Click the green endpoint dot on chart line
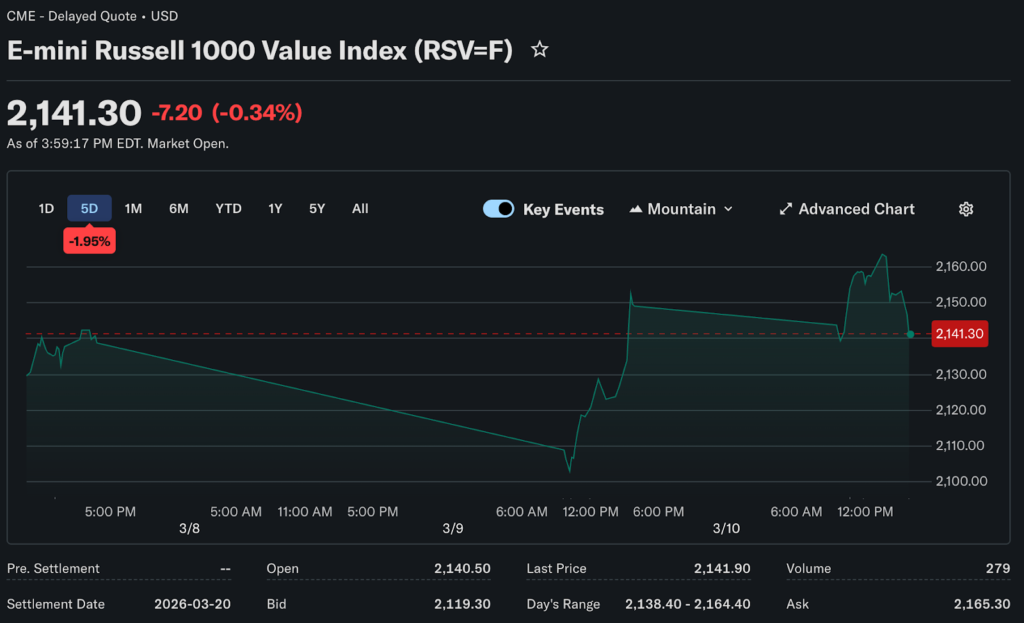 pyautogui.click(x=910, y=334)
